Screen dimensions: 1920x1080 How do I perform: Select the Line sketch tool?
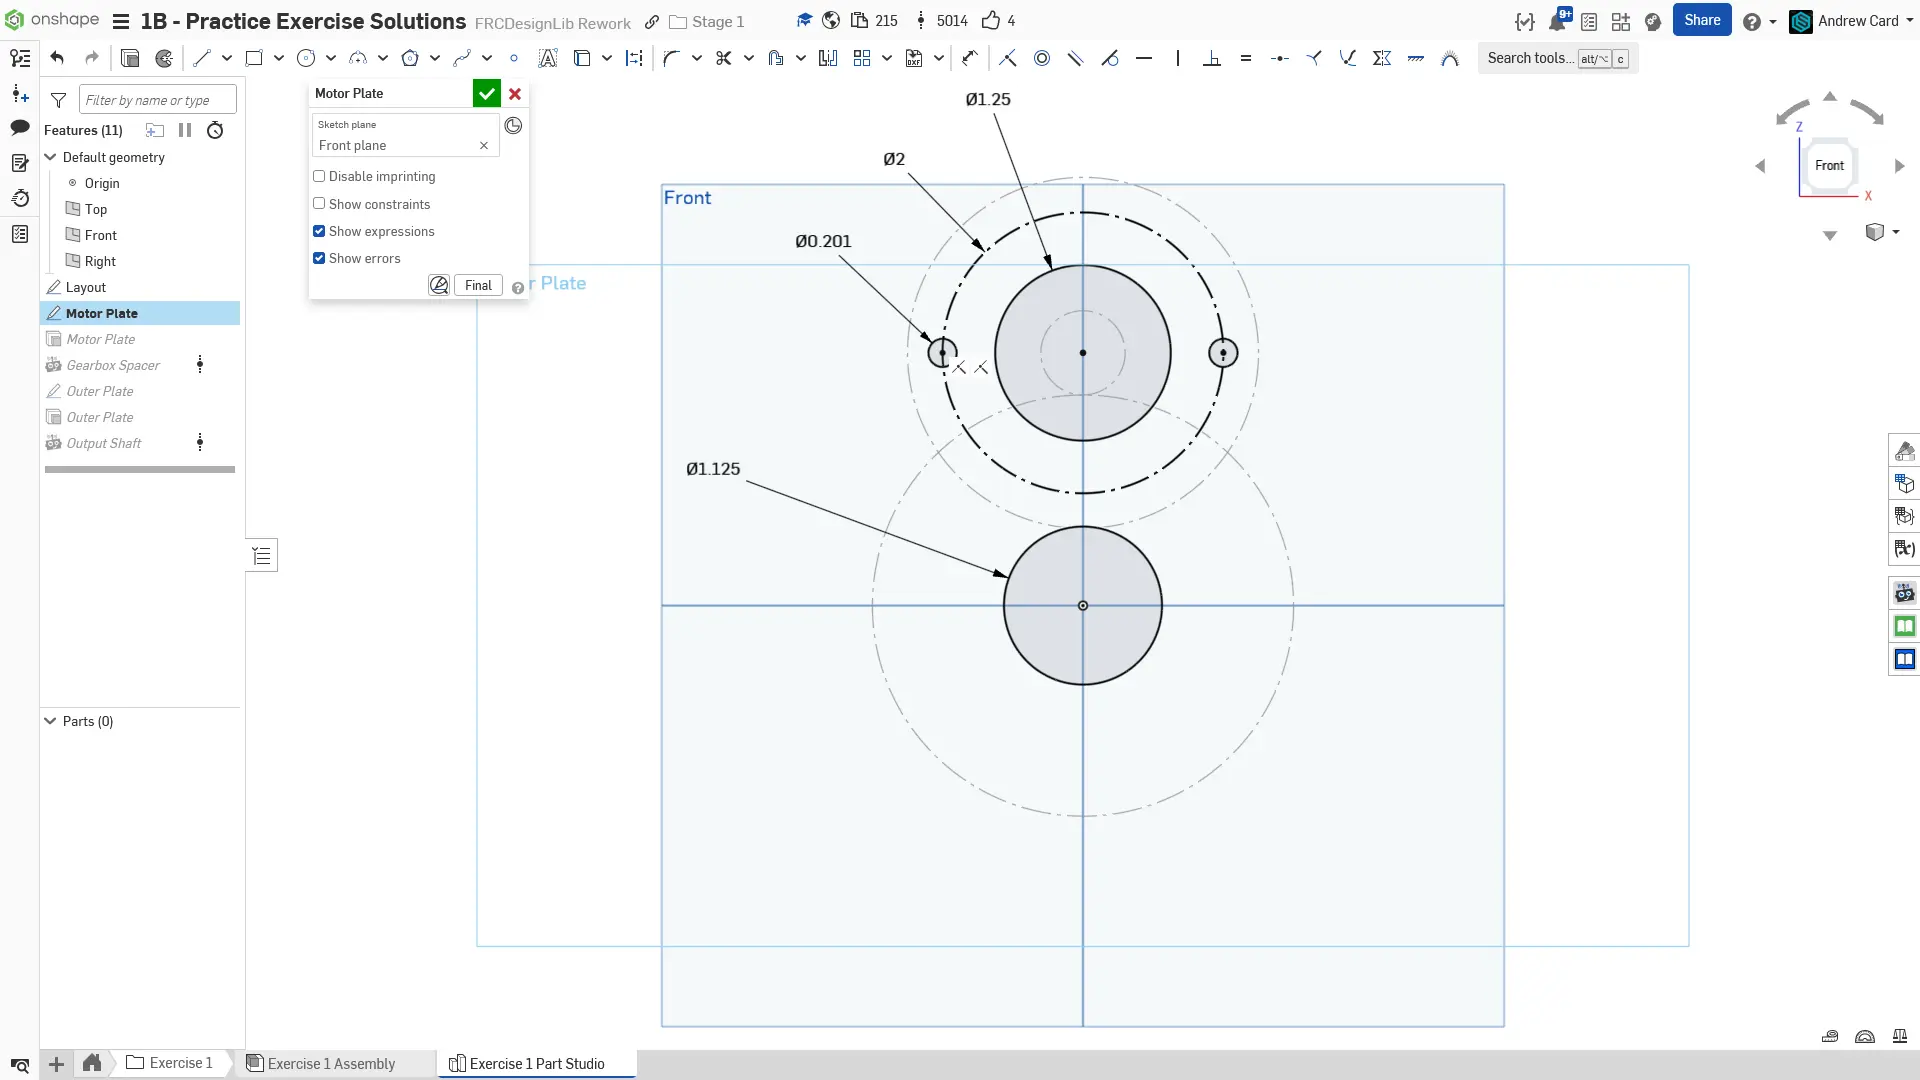tap(201, 58)
